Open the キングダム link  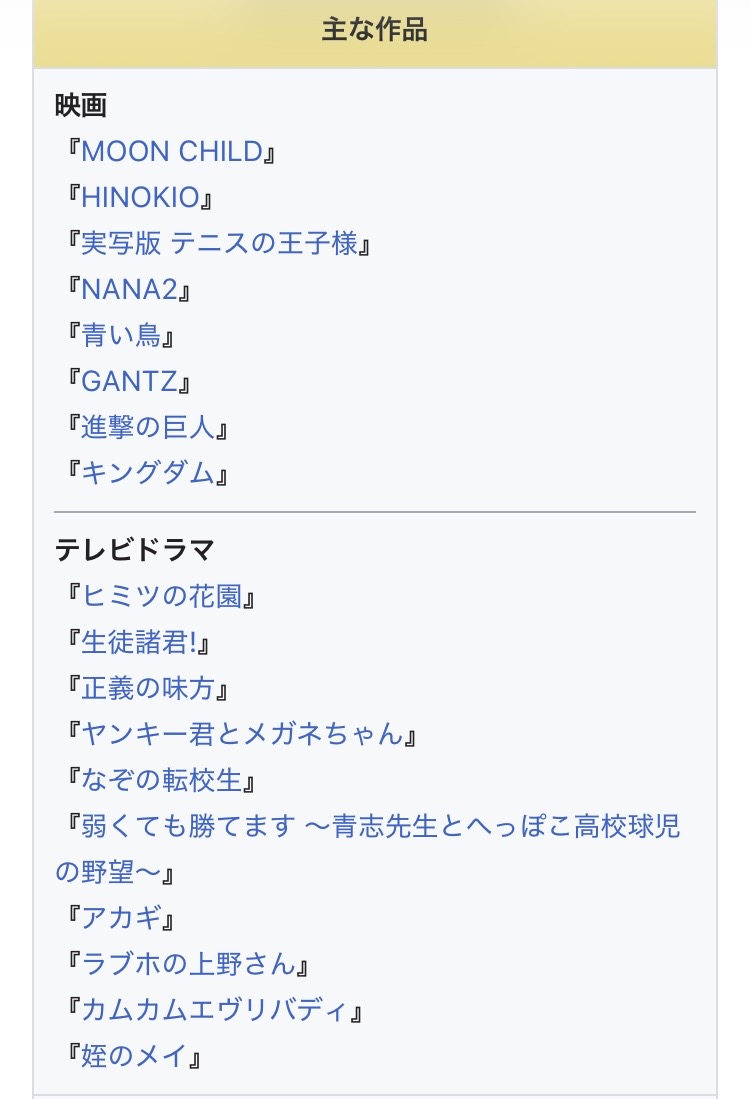148,474
